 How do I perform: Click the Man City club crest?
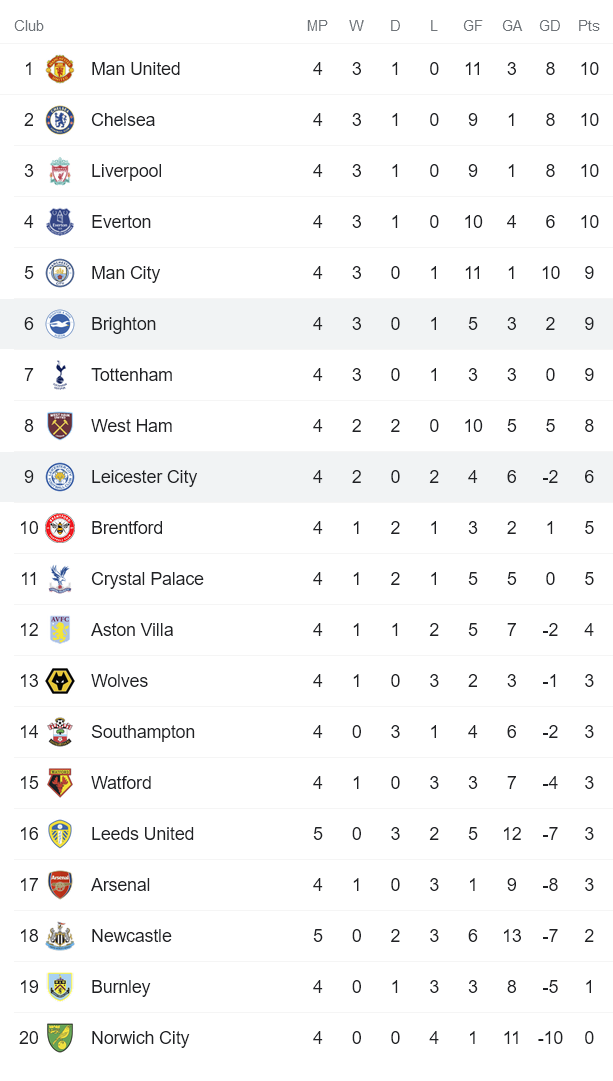58,273
